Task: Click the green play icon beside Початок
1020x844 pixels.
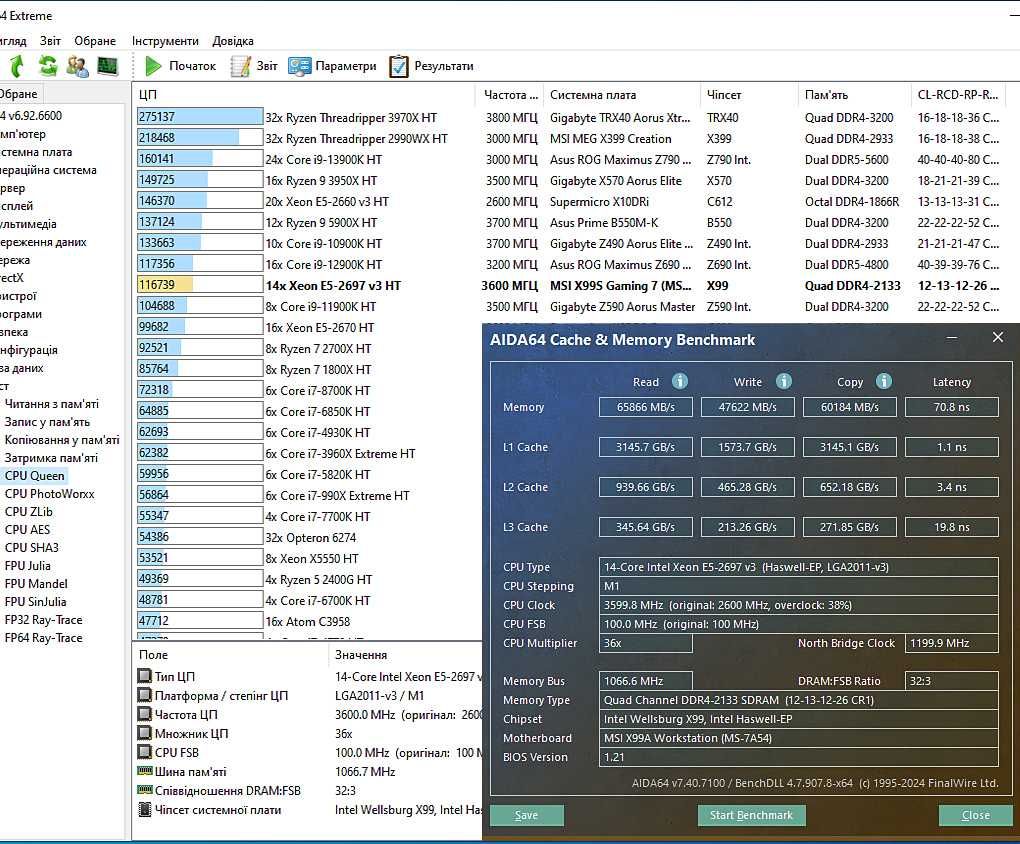Action: point(153,66)
